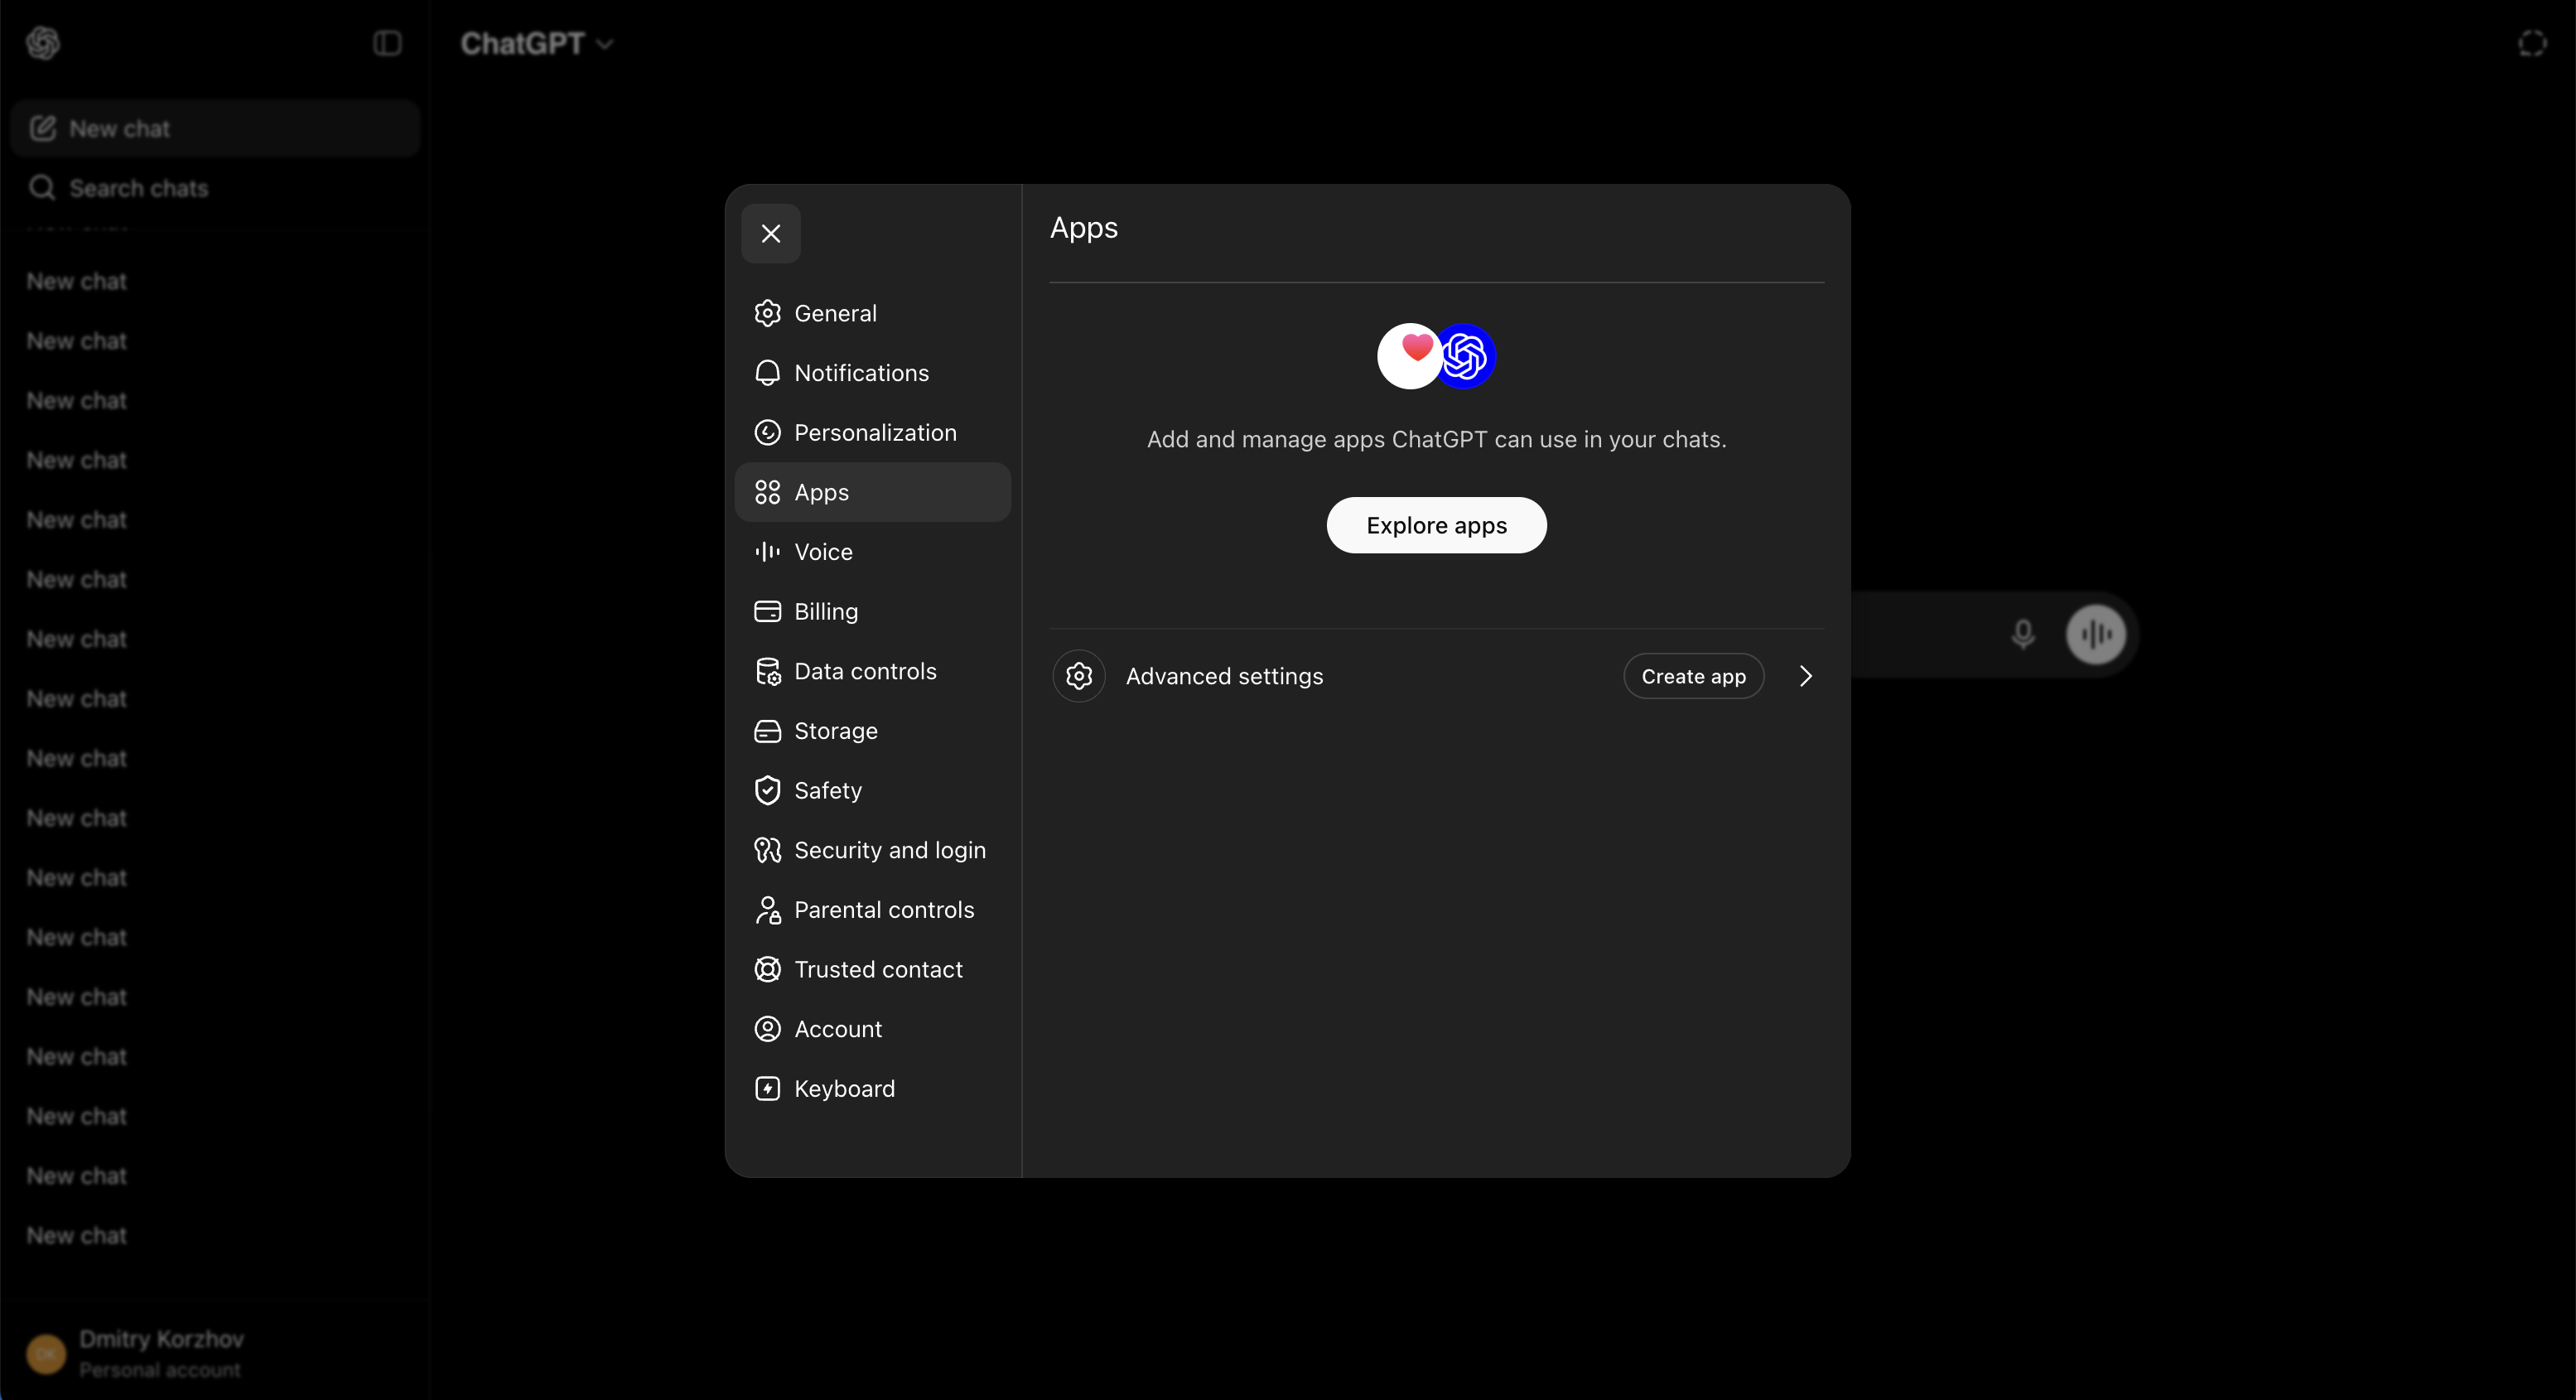Select the Notifications bell icon

click(767, 373)
